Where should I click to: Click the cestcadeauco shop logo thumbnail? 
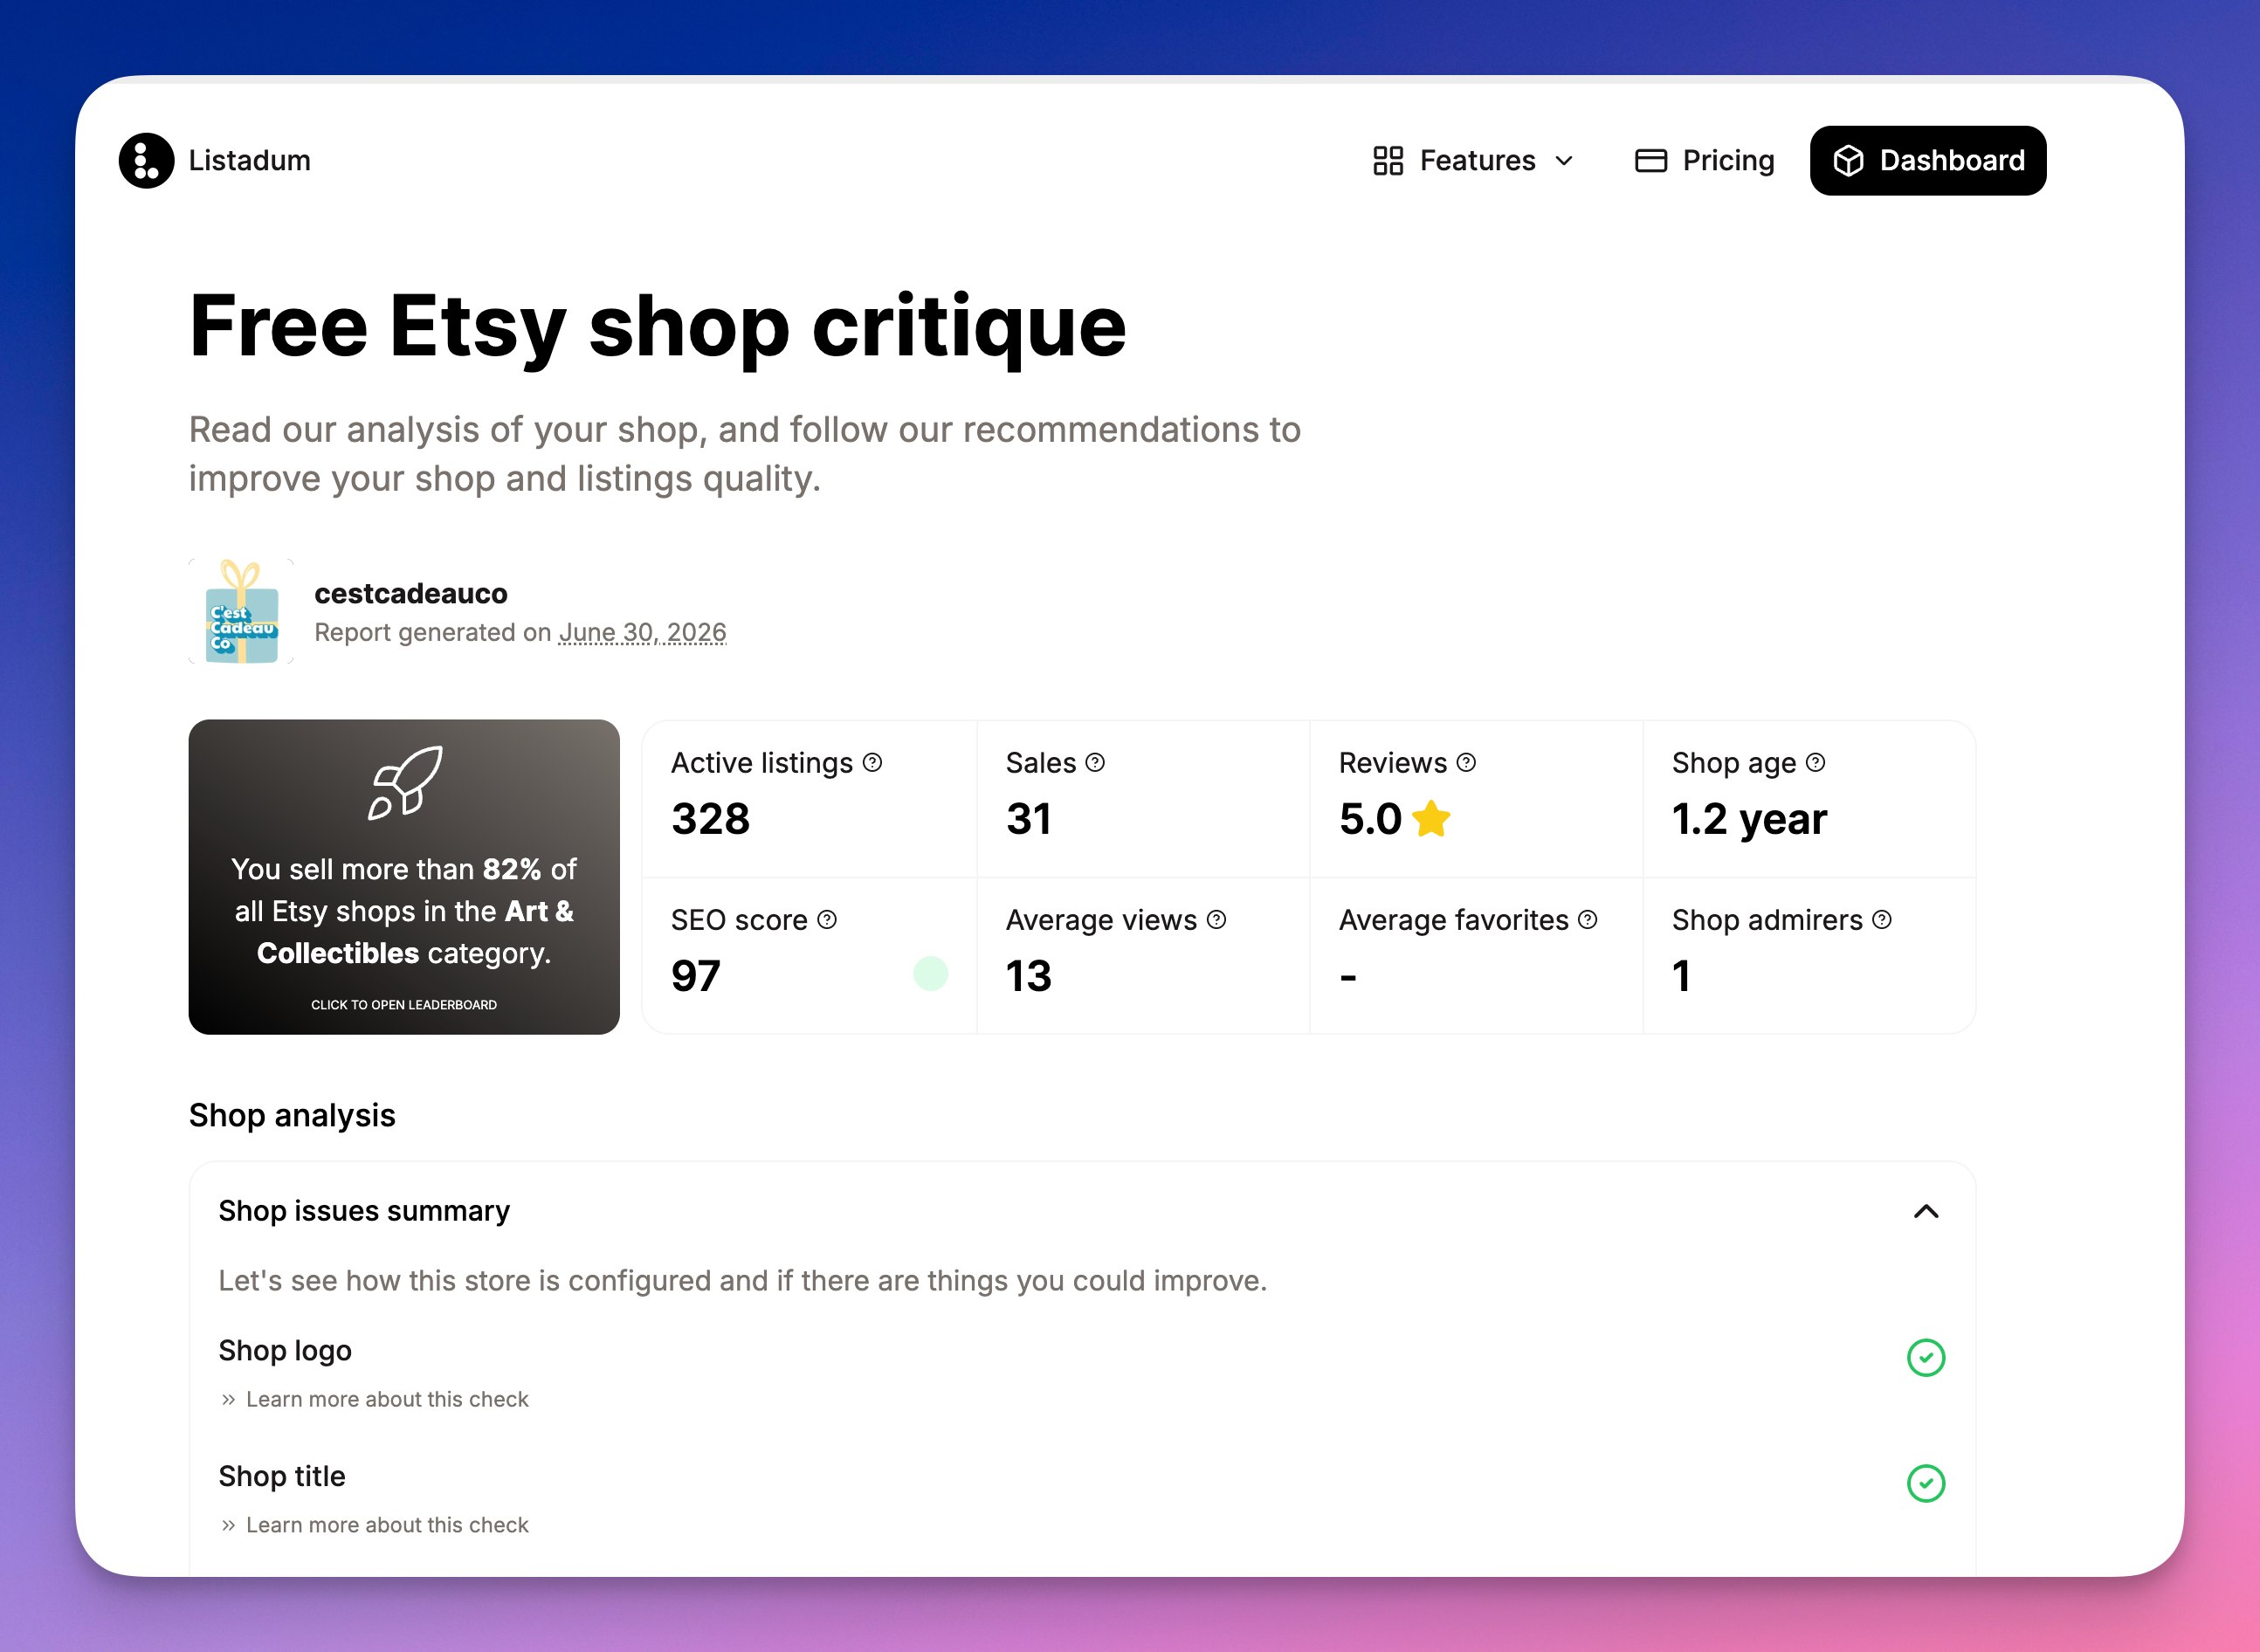pyautogui.click(x=241, y=611)
